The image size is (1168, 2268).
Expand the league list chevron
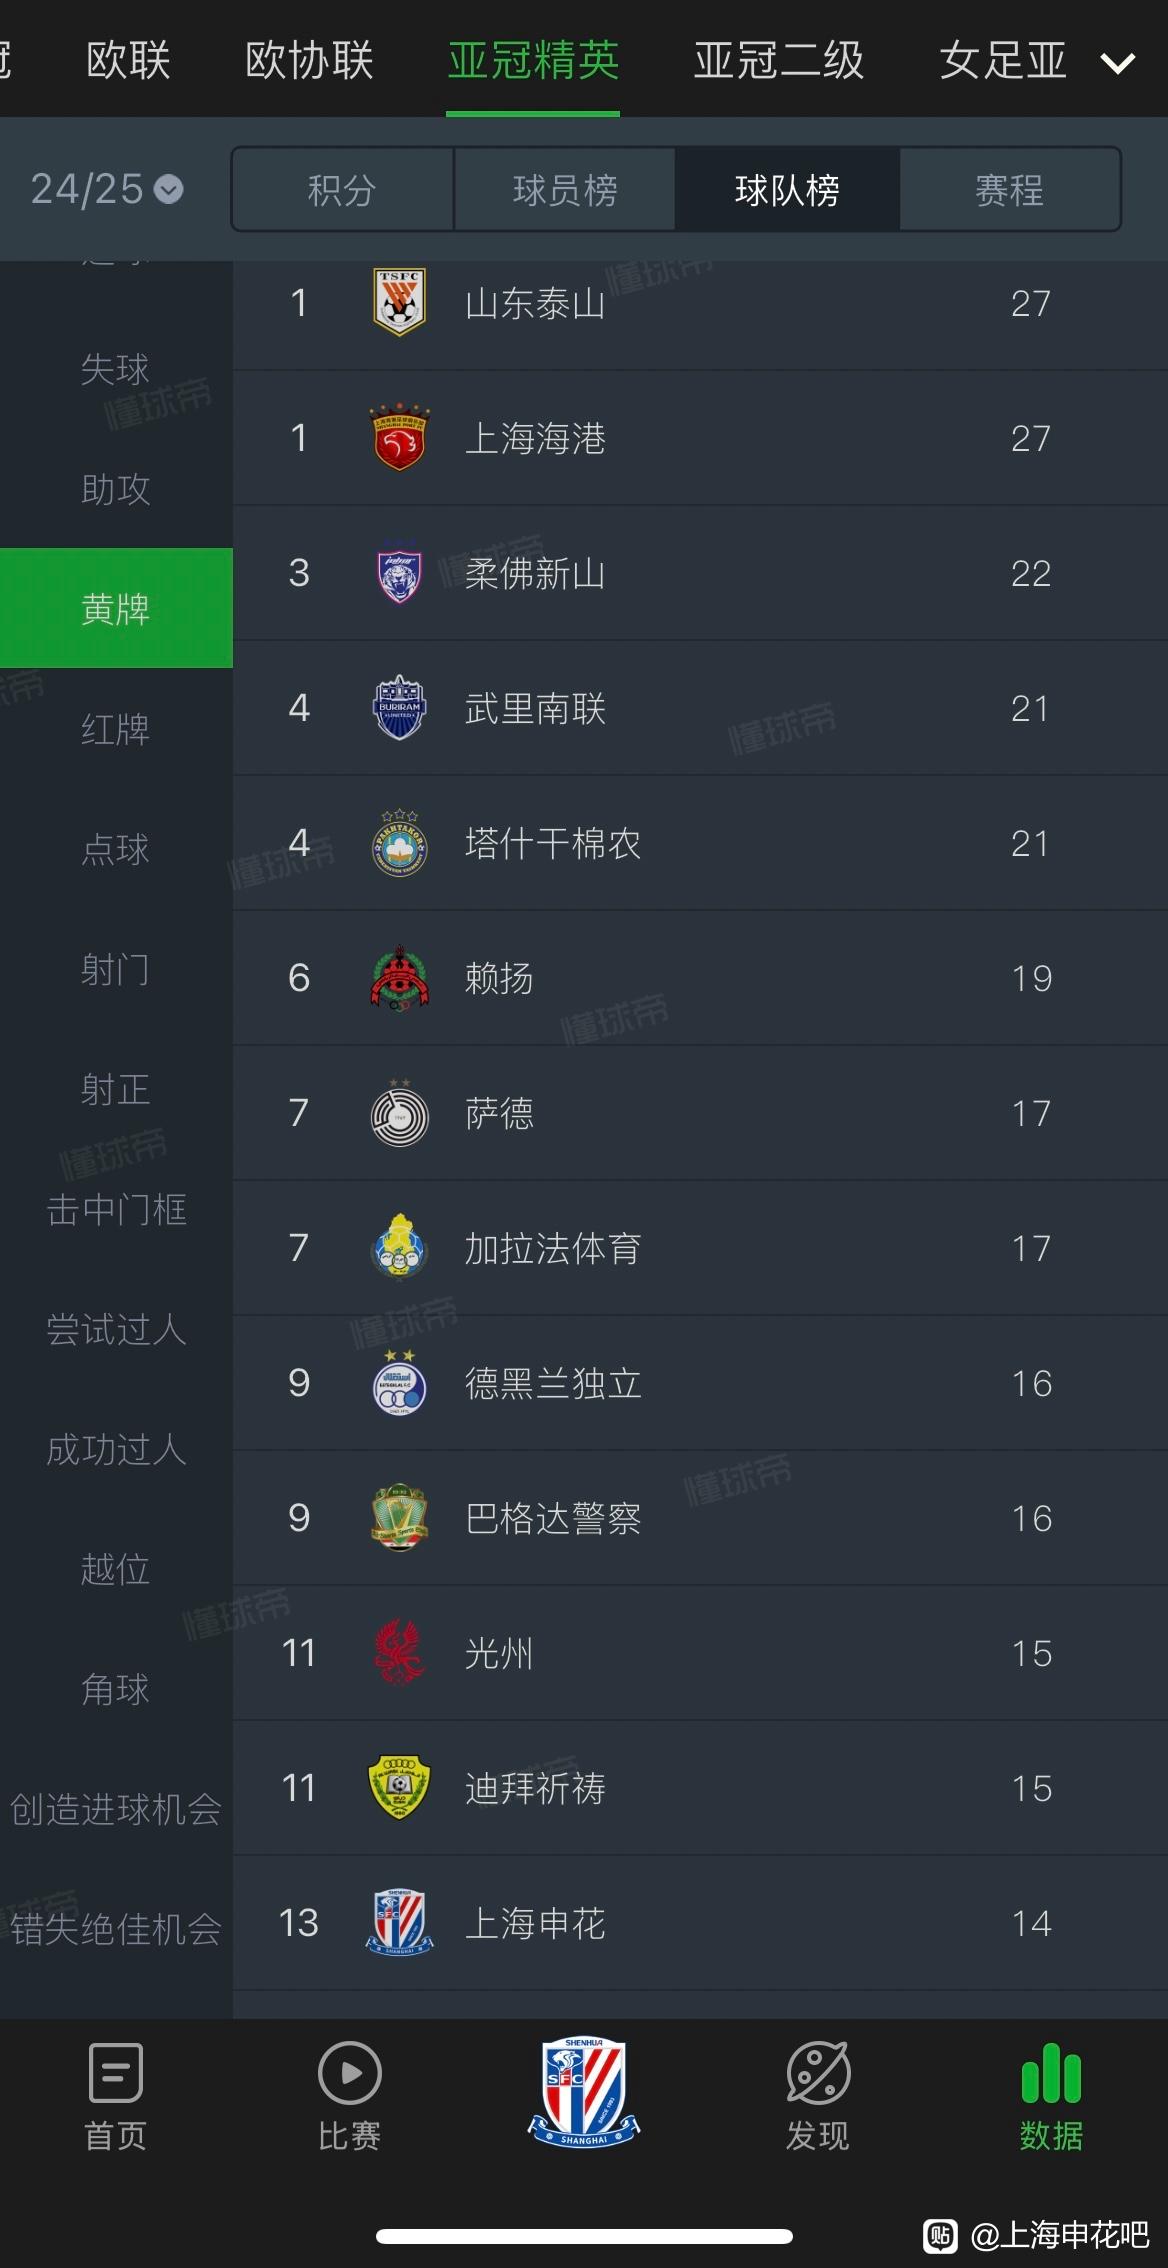[x=1118, y=64]
